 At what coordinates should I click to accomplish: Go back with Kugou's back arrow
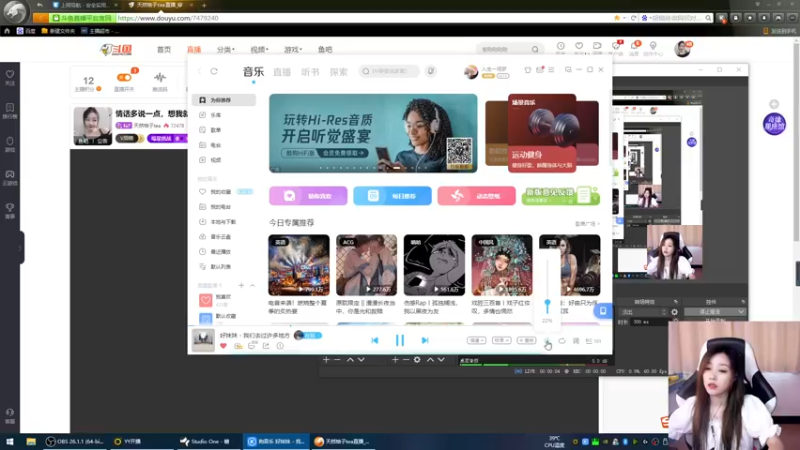(x=199, y=71)
